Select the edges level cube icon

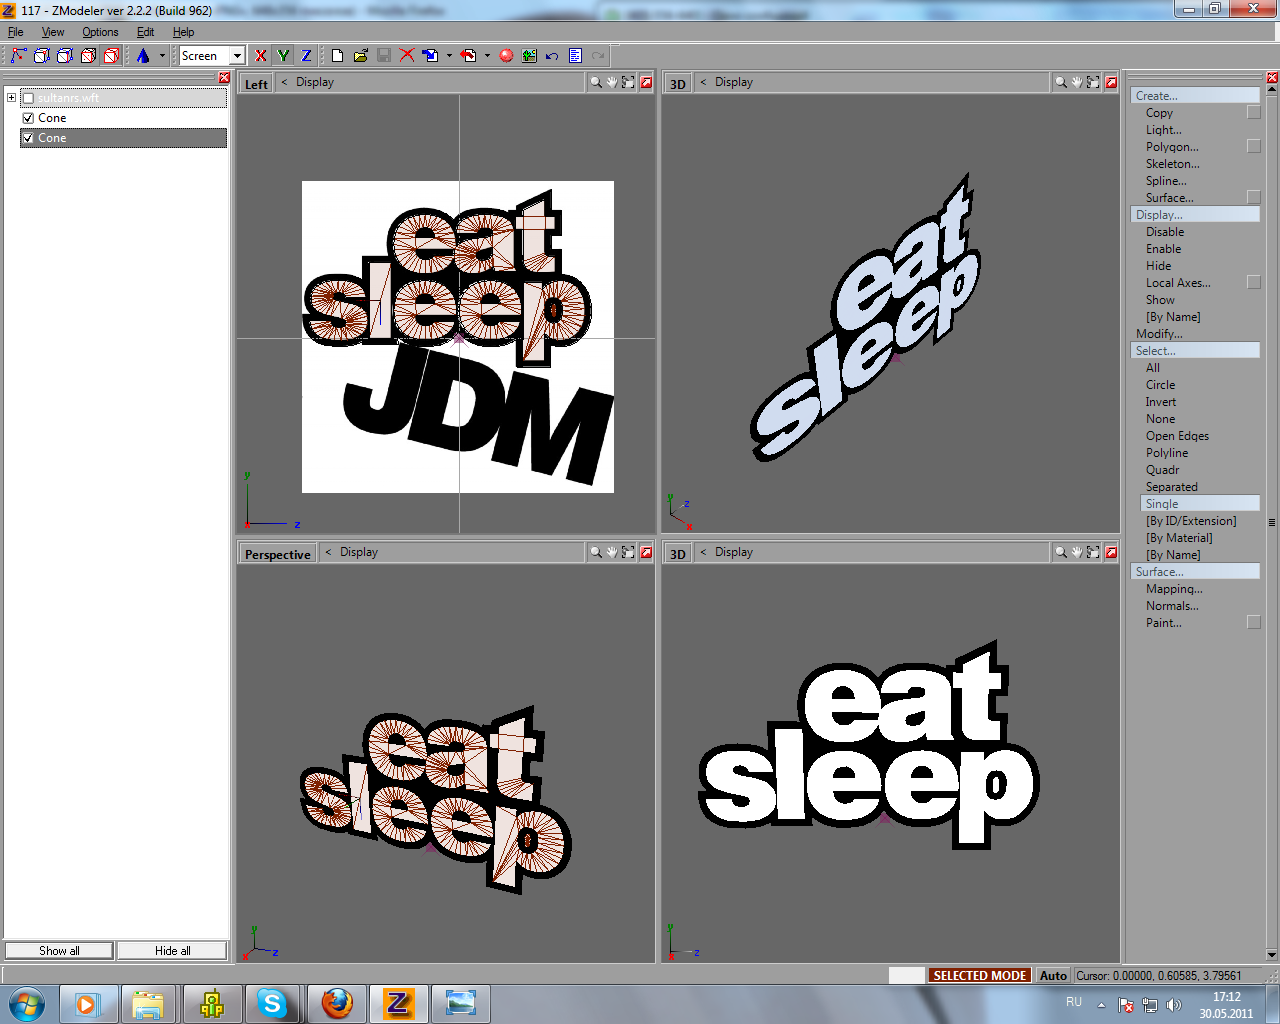click(42, 56)
